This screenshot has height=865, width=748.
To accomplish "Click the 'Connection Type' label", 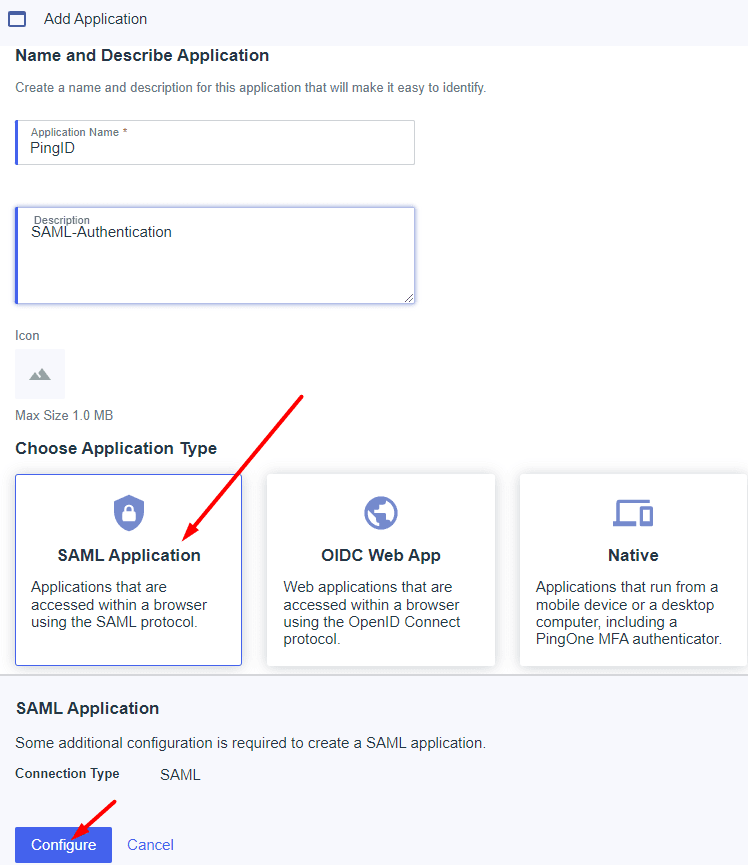I will click(x=67, y=773).
